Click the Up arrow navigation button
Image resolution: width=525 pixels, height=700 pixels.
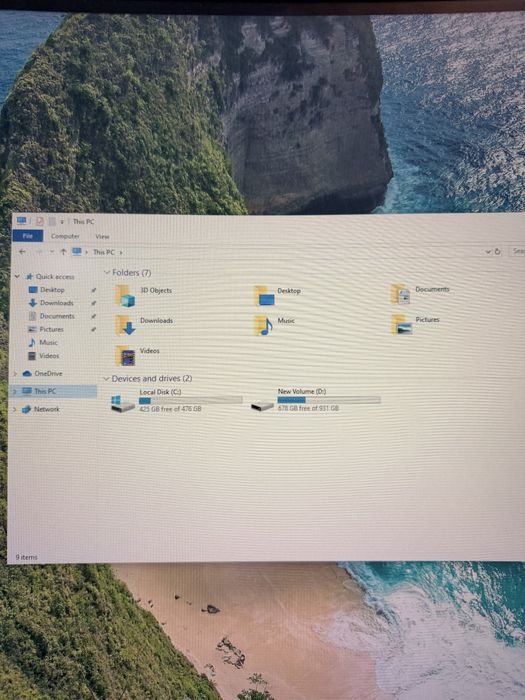63,252
